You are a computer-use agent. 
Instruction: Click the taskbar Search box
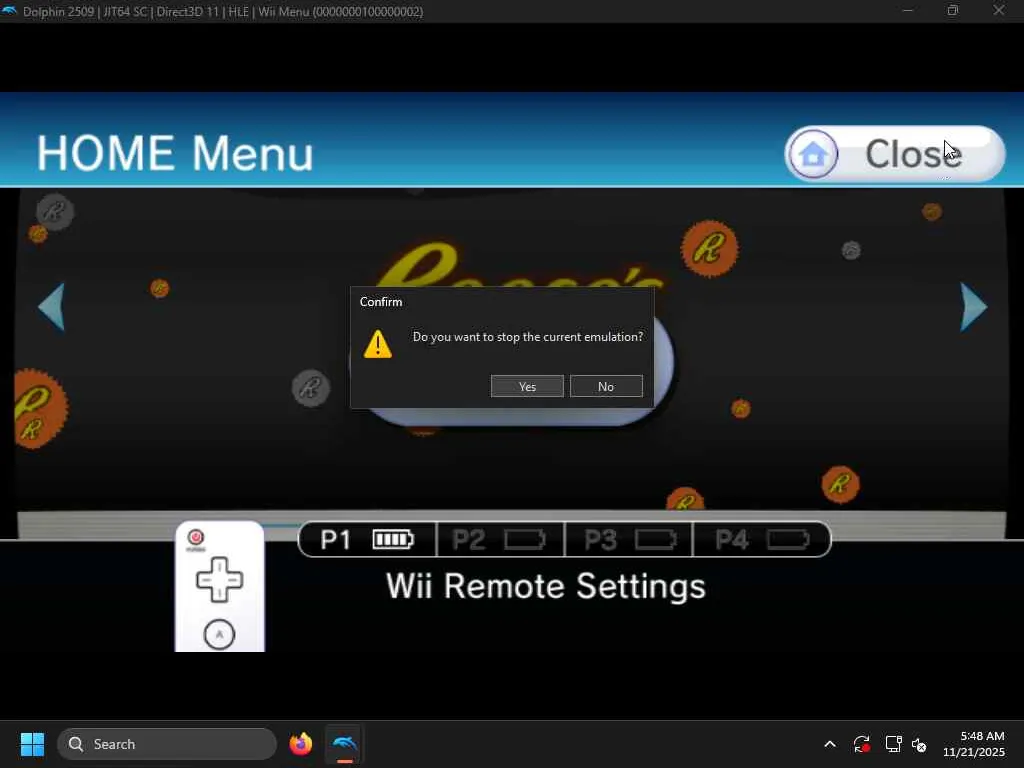tap(167, 744)
